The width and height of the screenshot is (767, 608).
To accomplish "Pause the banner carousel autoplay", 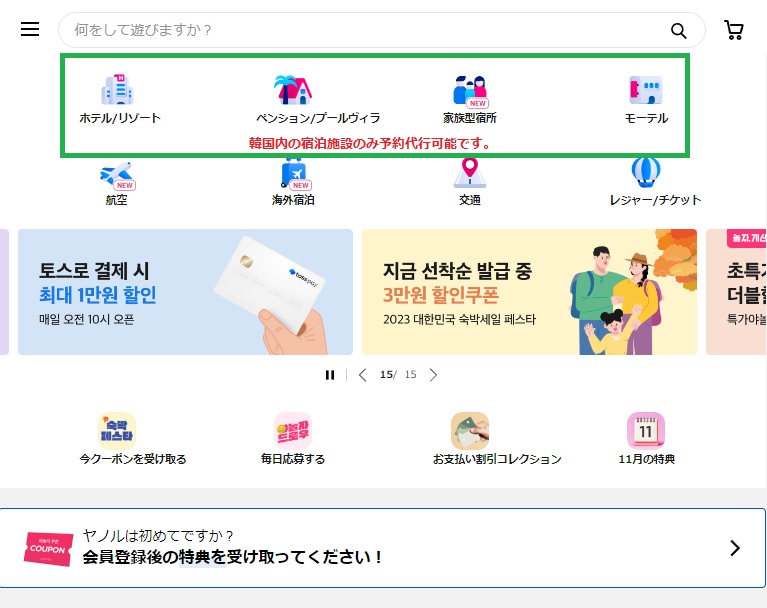I will pos(329,375).
